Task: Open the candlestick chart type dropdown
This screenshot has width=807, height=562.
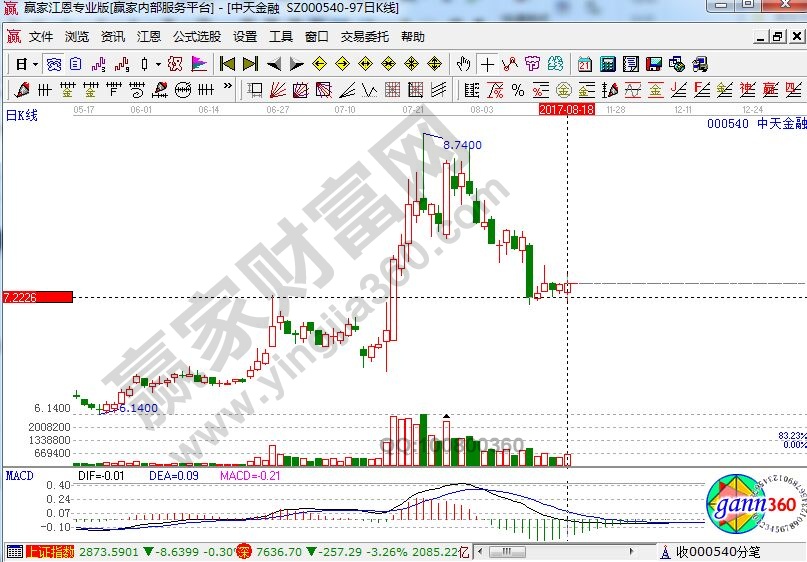Action: [157, 64]
